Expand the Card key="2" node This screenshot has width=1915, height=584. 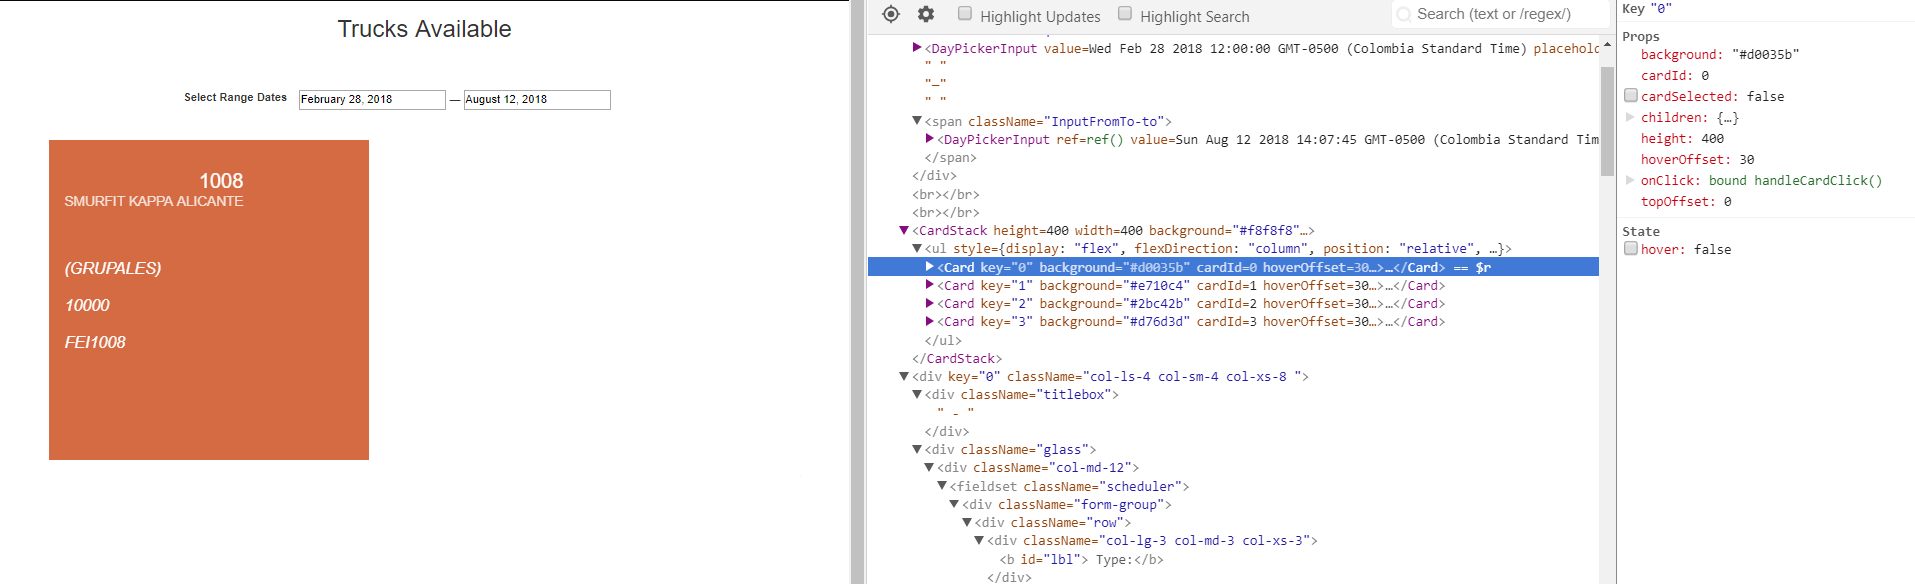(930, 303)
